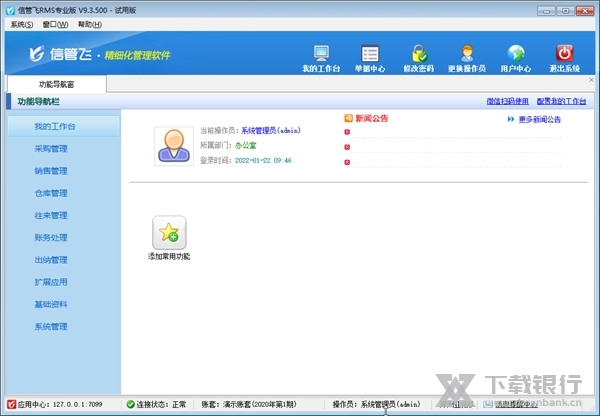Click the 退出系统 power icon
Viewport: 600px width, 416px height.
click(x=564, y=53)
